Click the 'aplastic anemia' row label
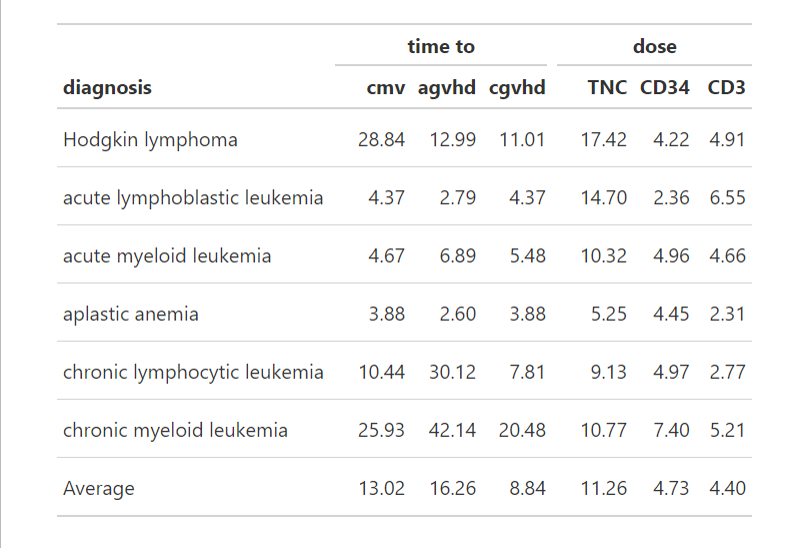Viewport: 804px width, 548px height. pos(131,314)
